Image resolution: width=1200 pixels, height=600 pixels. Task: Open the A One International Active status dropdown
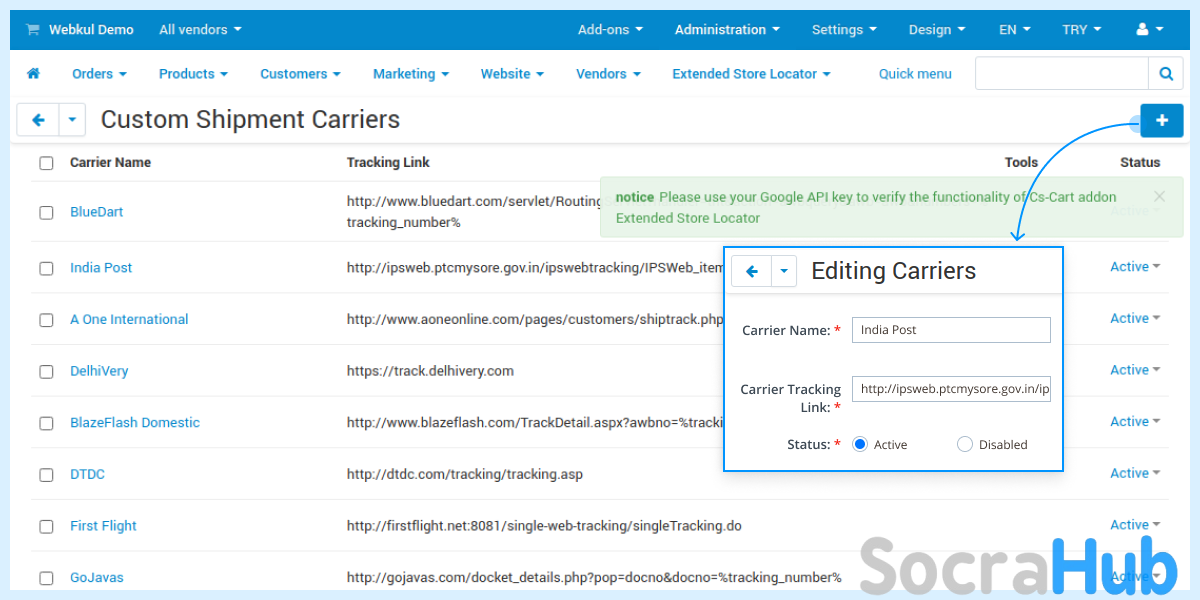click(1135, 318)
